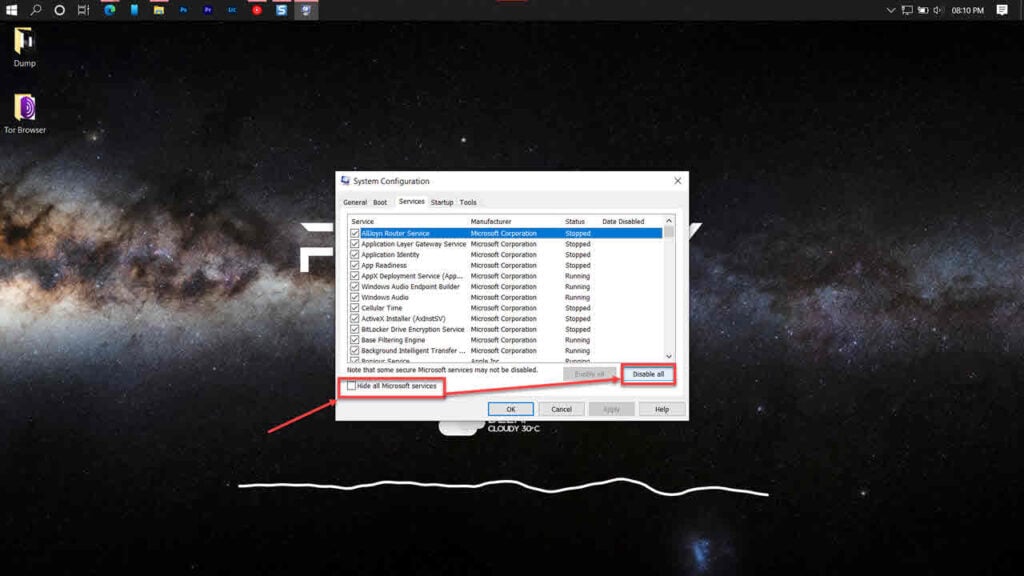Open the Dump folder on the desktop
Screen dimensions: 1024x576
pyautogui.click(x=24, y=48)
